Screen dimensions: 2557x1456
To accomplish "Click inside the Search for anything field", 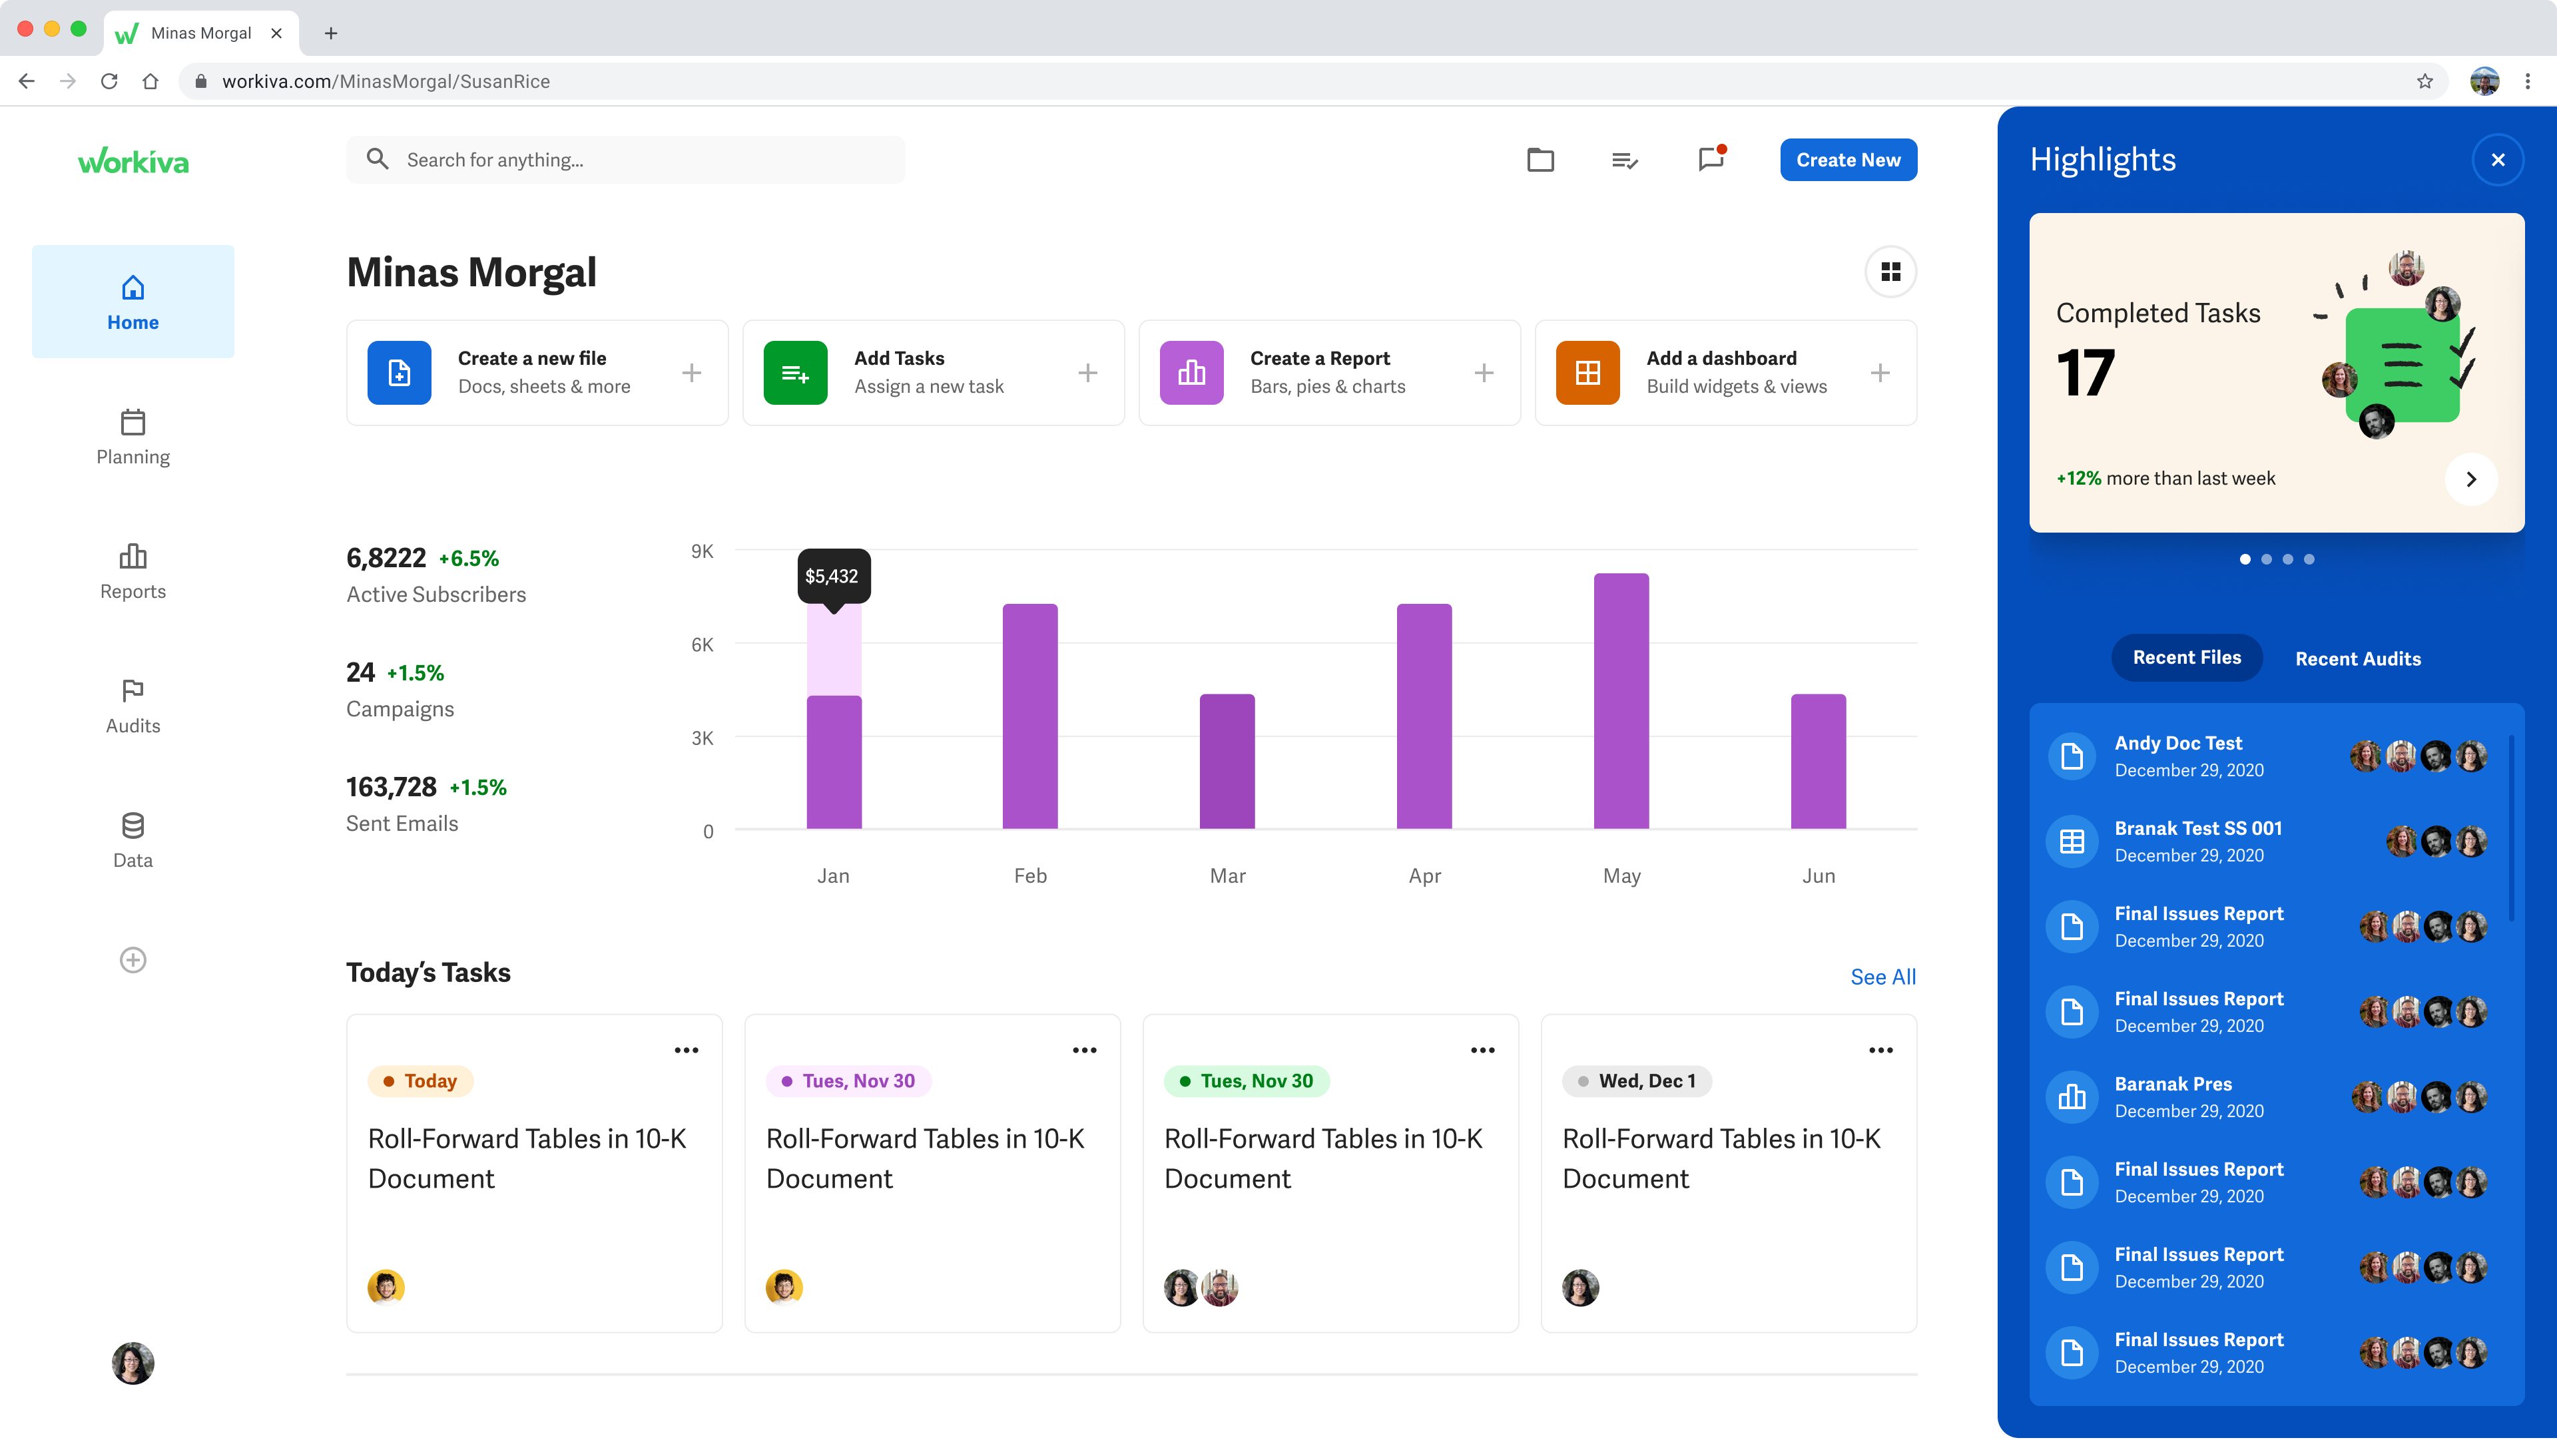I will coord(626,160).
